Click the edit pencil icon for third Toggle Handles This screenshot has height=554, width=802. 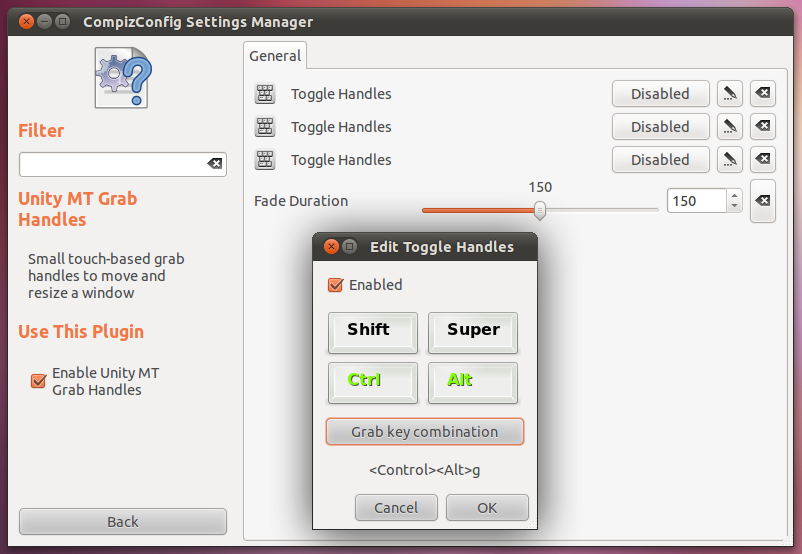[730, 160]
